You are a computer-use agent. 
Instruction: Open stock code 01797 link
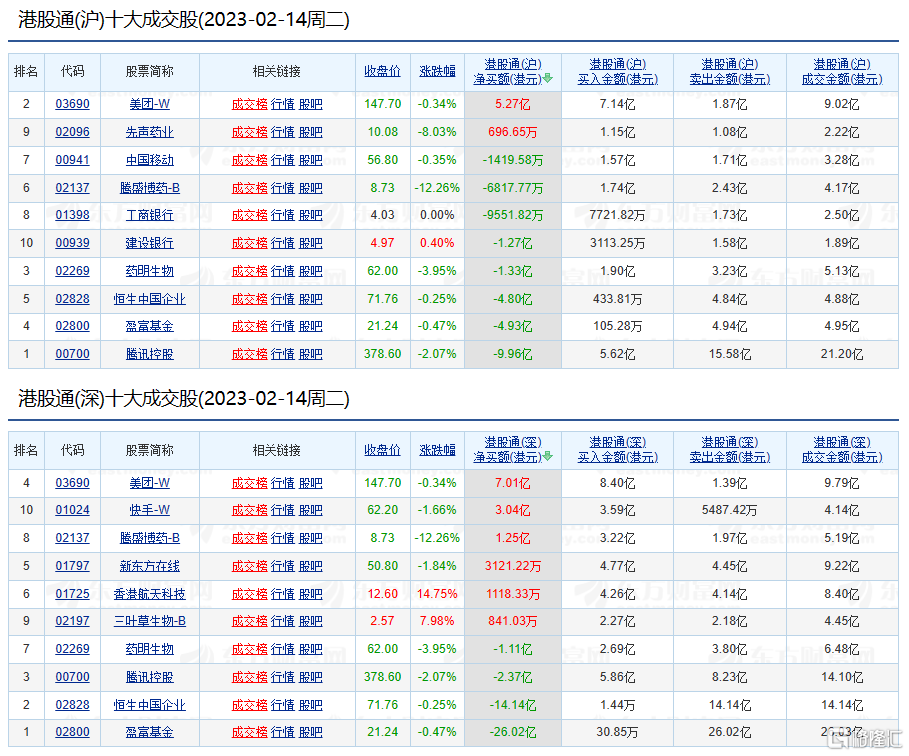pyautogui.click(x=72, y=566)
